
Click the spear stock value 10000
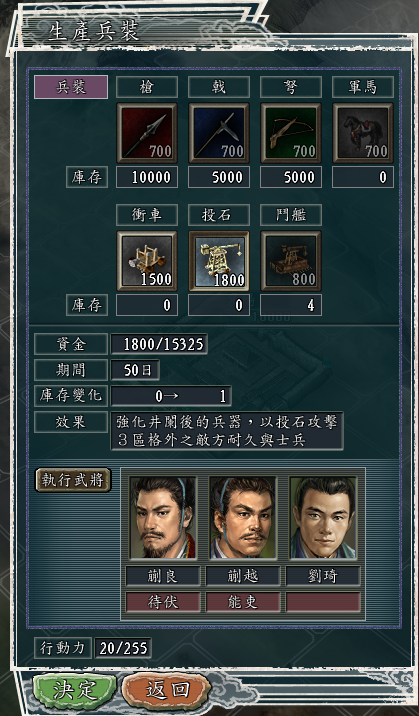147,177
